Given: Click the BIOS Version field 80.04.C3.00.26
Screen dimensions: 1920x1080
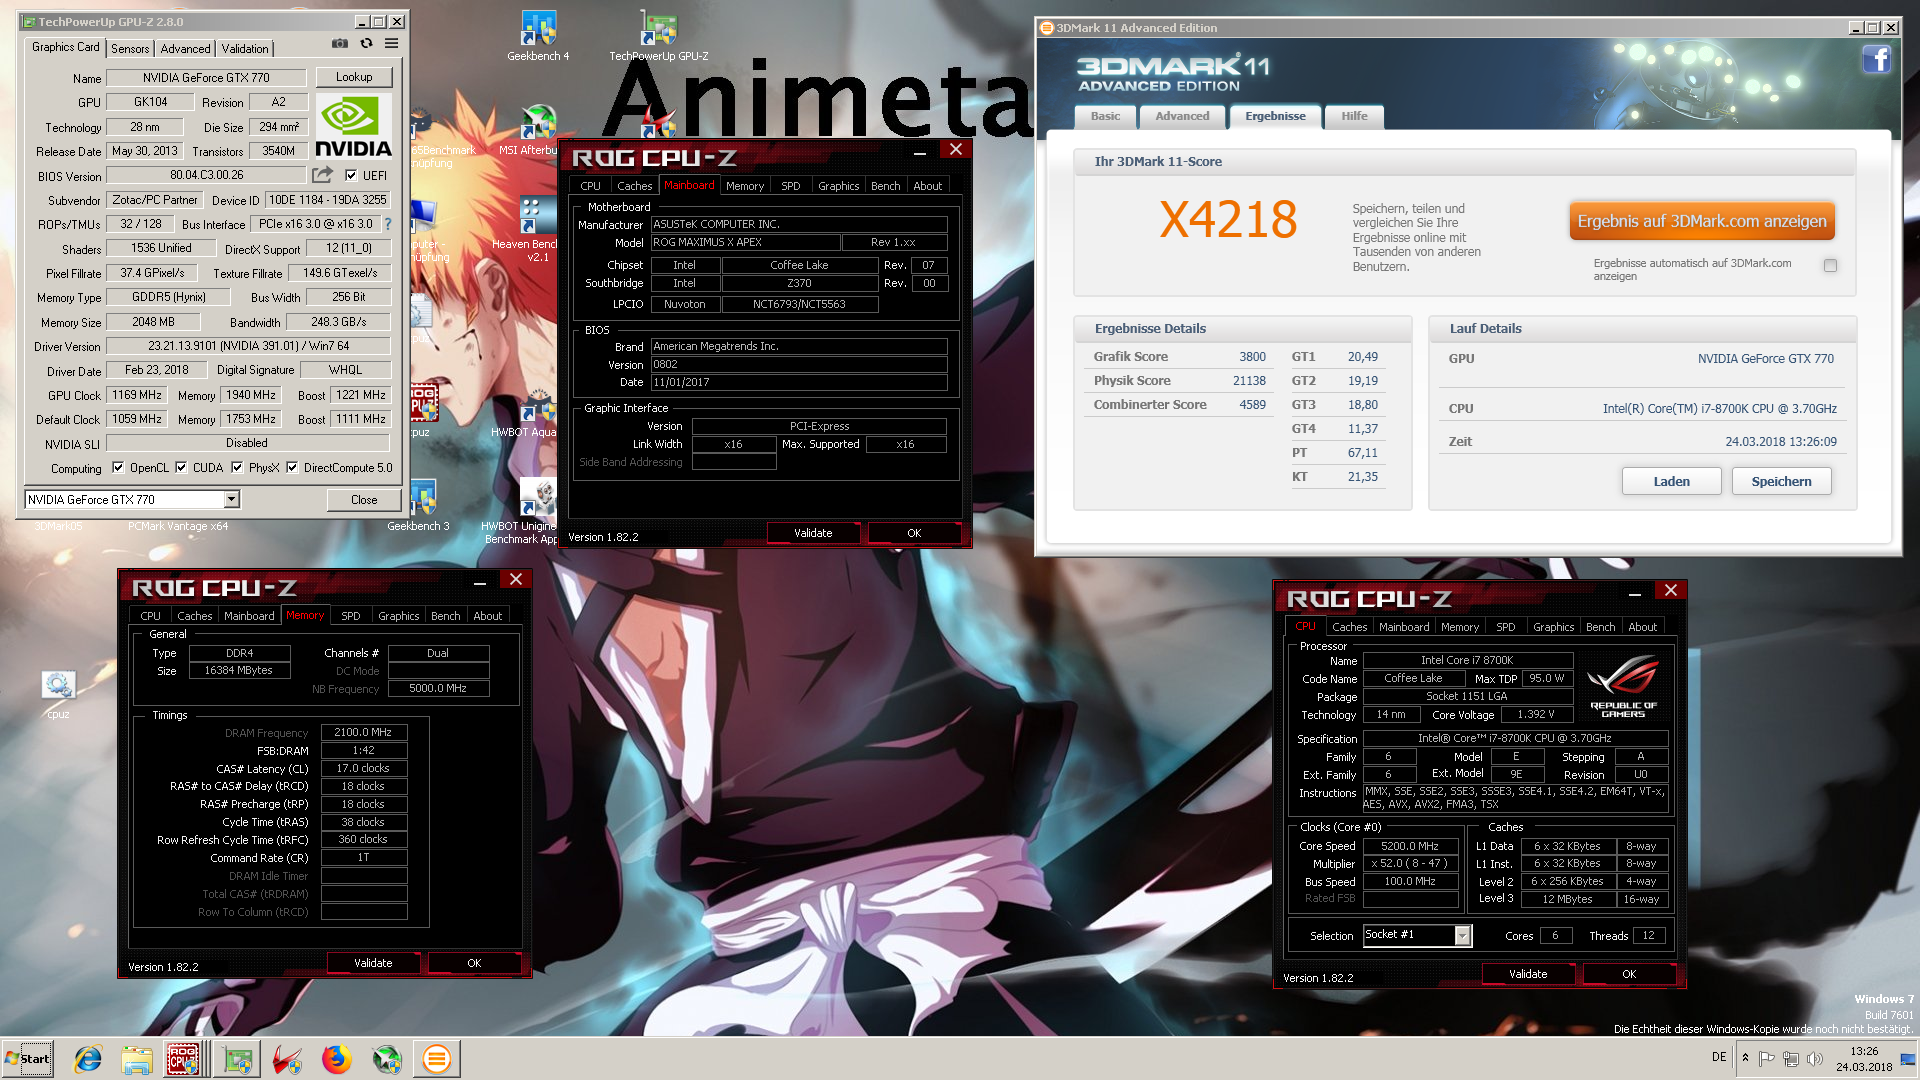Looking at the screenshot, I should pos(206,175).
